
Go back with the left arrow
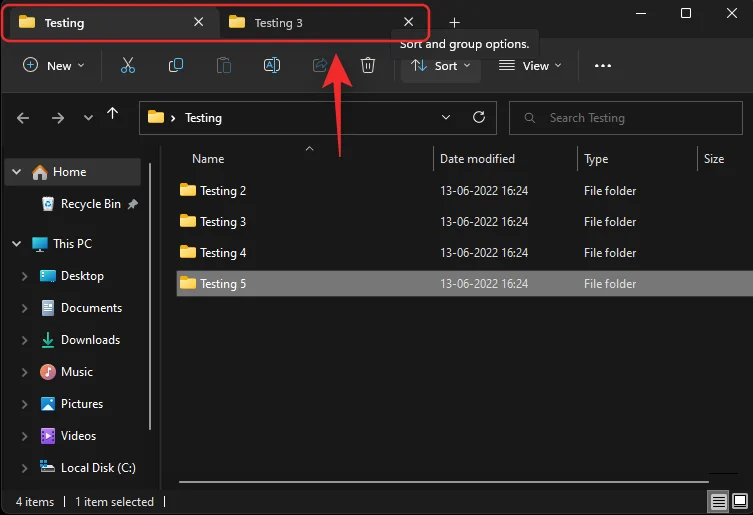coord(23,118)
